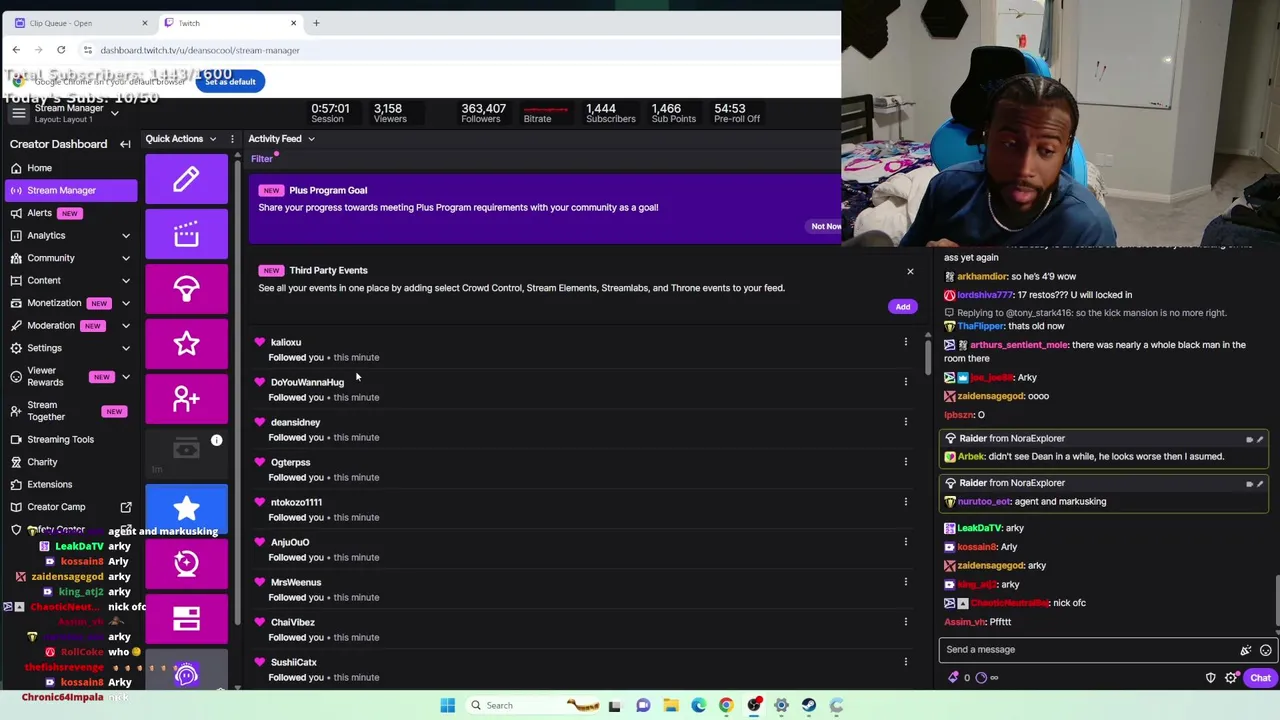
Task: Open the Windows Start menu
Action: 447,705
